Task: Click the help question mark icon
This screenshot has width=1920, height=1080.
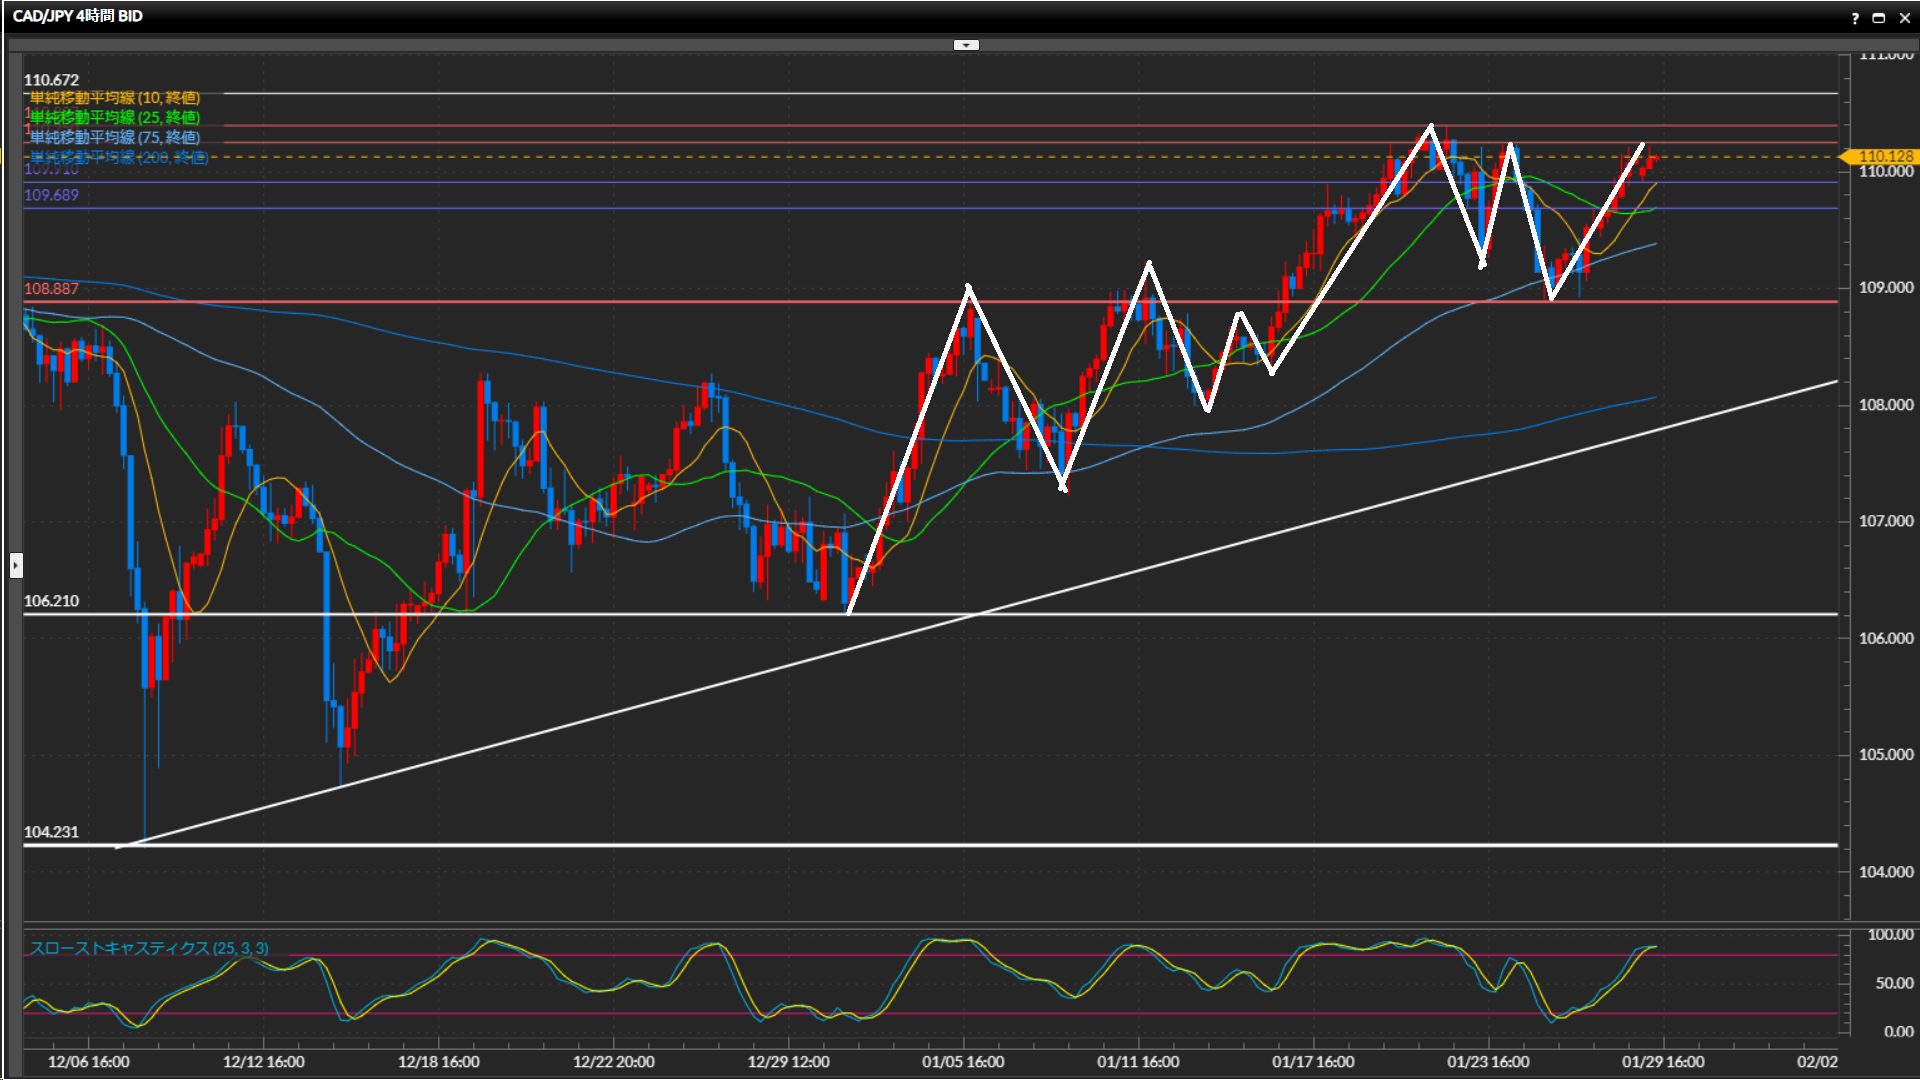Action: [1855, 18]
